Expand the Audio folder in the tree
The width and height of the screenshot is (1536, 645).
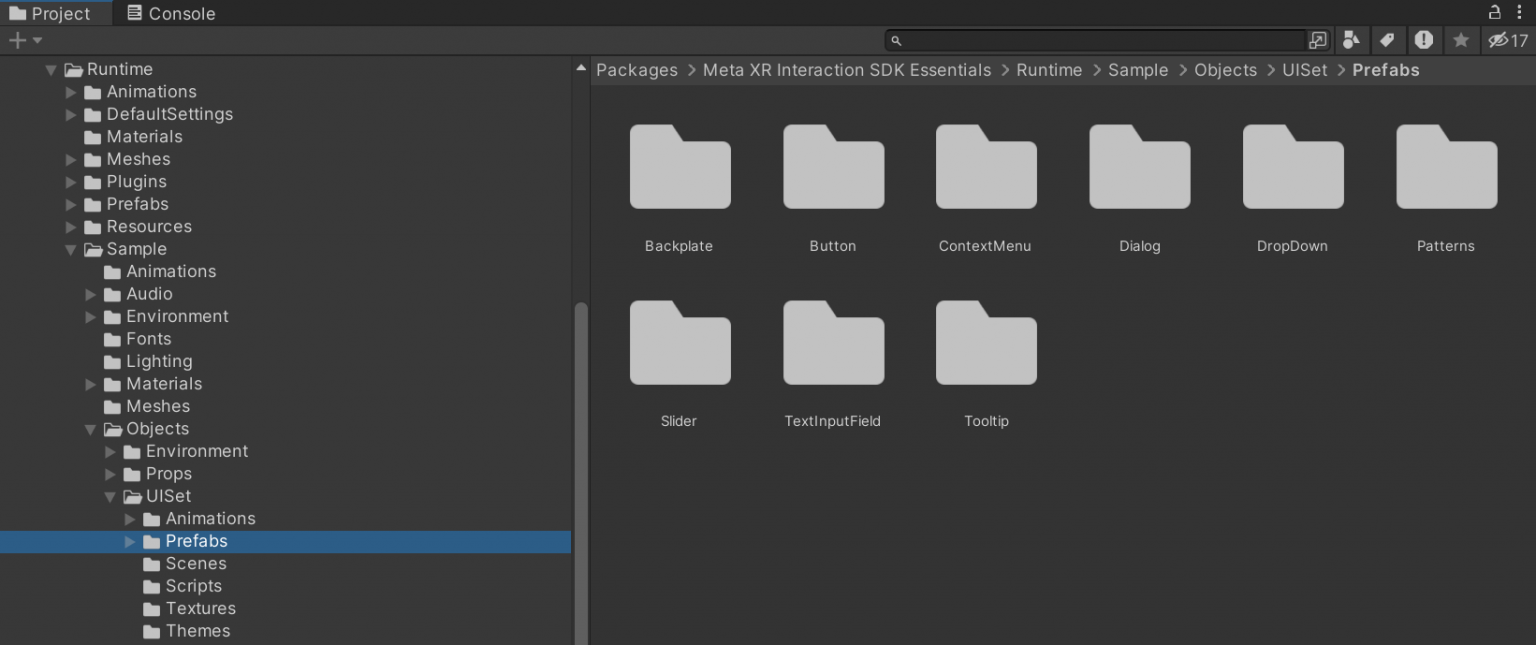click(x=91, y=294)
